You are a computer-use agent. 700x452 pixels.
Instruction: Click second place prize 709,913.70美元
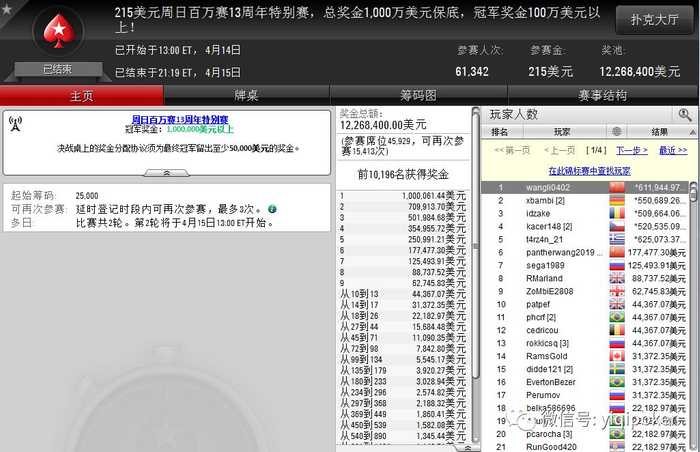(437, 207)
